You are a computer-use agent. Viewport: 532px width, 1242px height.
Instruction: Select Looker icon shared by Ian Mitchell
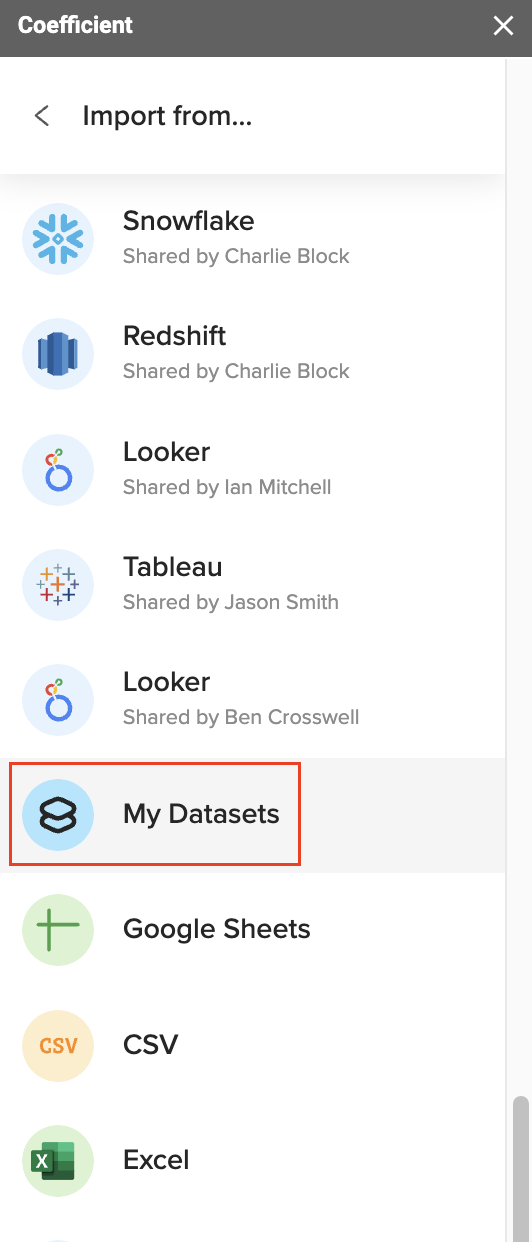(58, 470)
